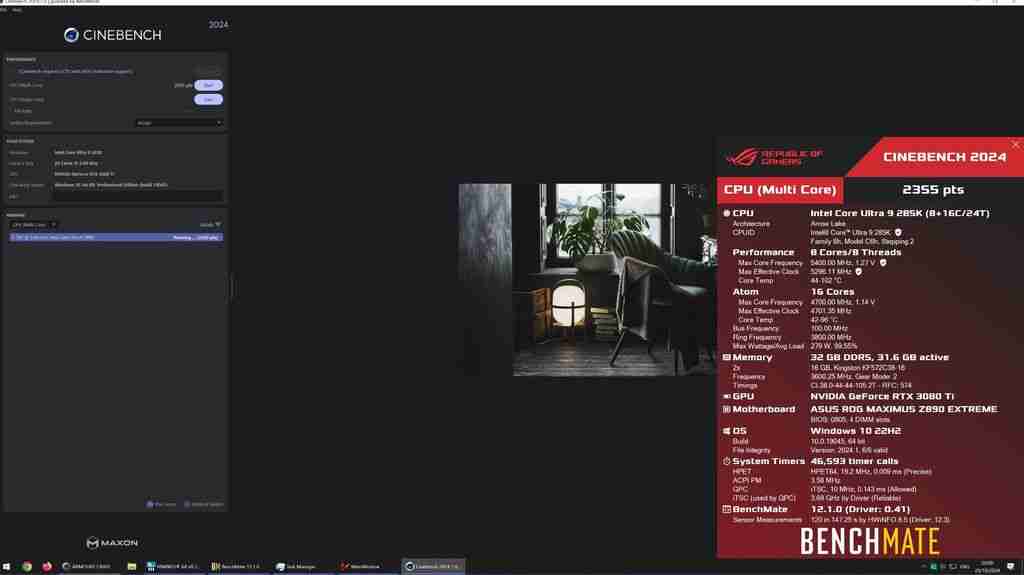Click the Cinebench logo icon
The height and width of the screenshot is (575, 1024).
tap(71, 35)
